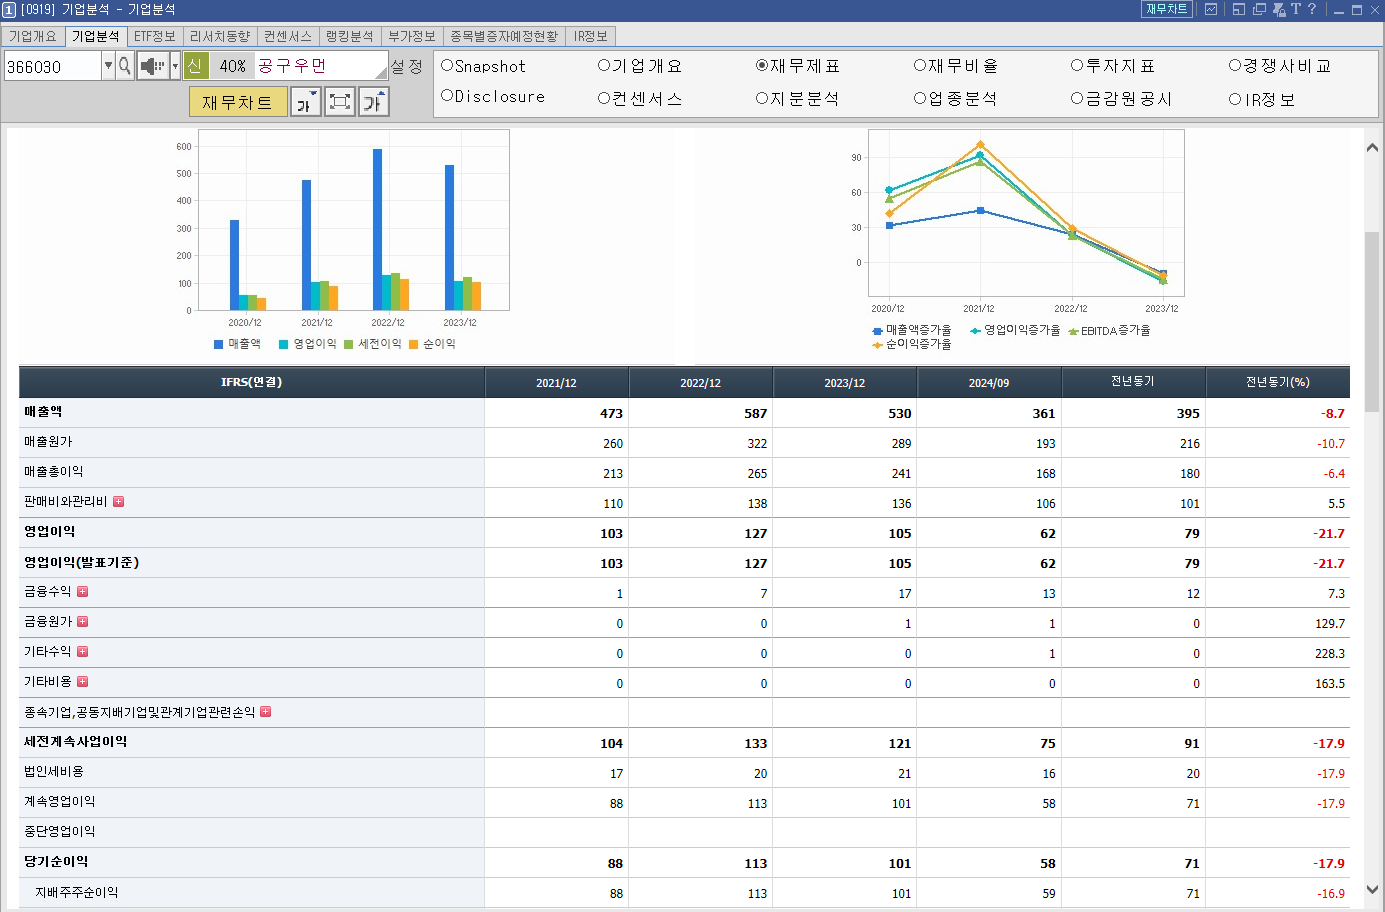Click the 순이익 orange legend swatch
Screen dimensions: 1385x912
click(x=413, y=344)
